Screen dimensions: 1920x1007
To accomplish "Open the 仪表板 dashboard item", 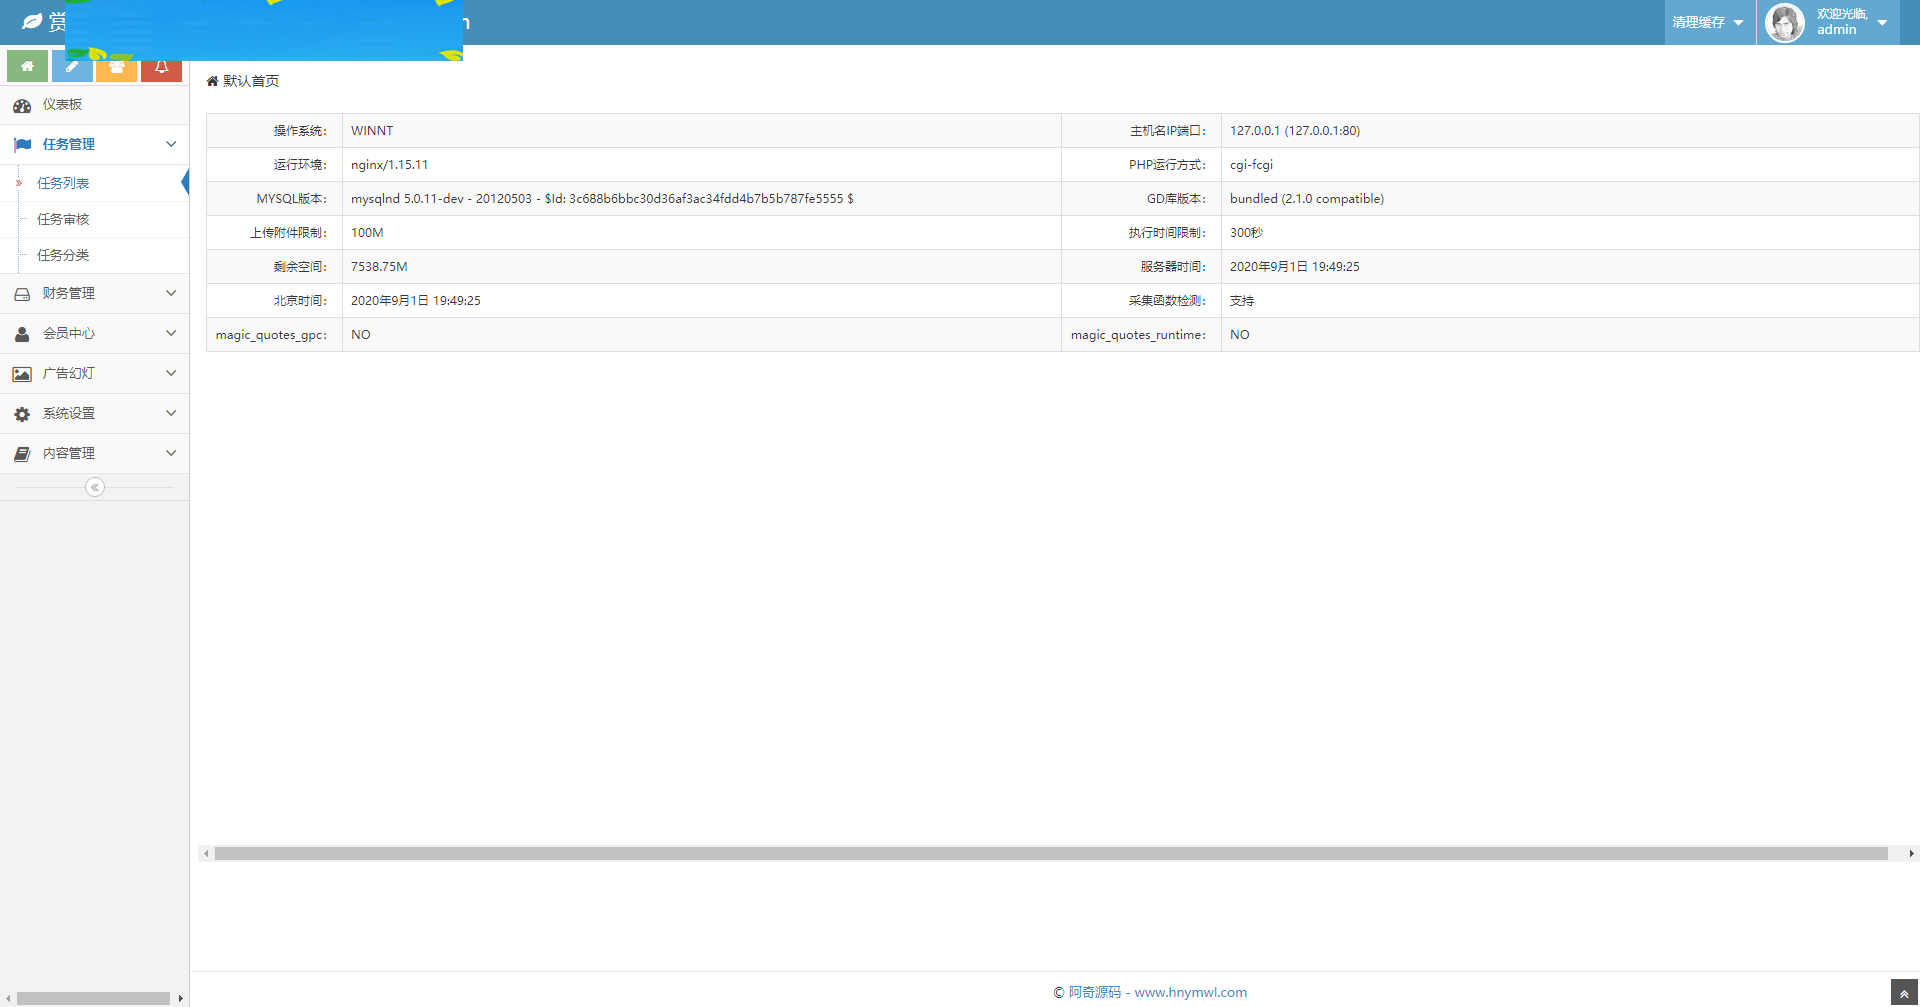I will 62,105.
